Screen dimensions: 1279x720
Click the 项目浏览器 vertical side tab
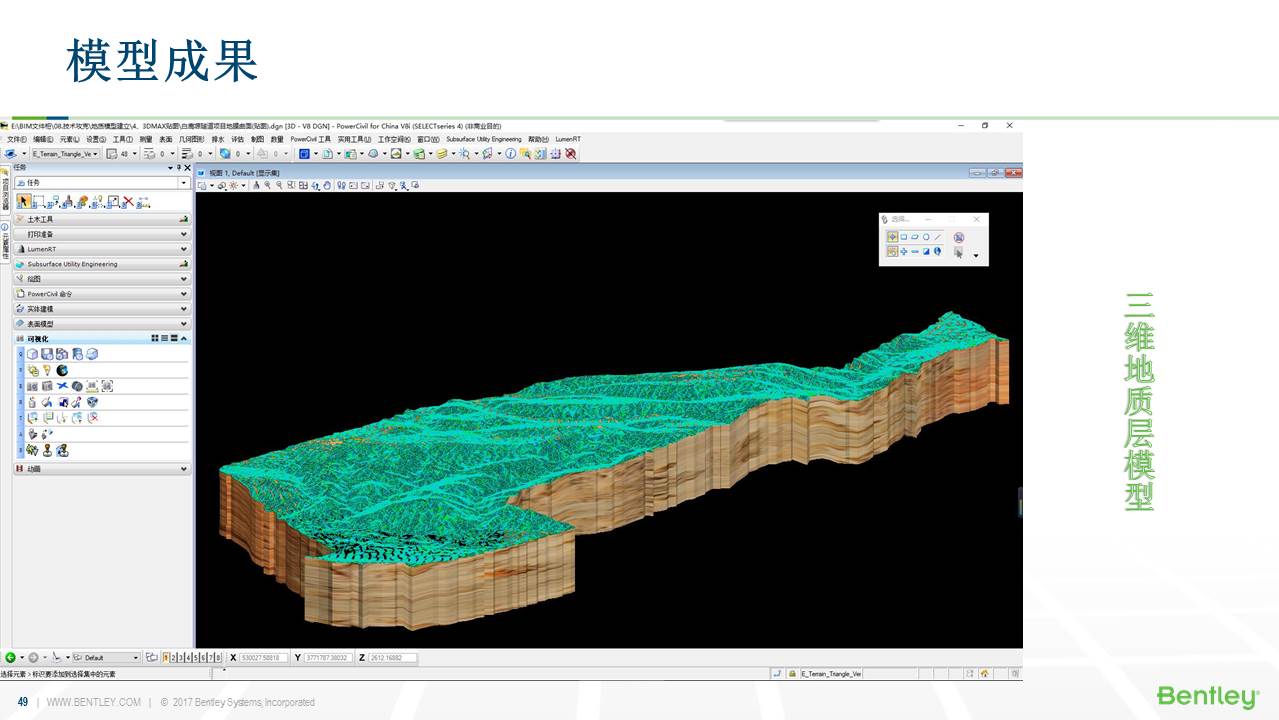4,189
